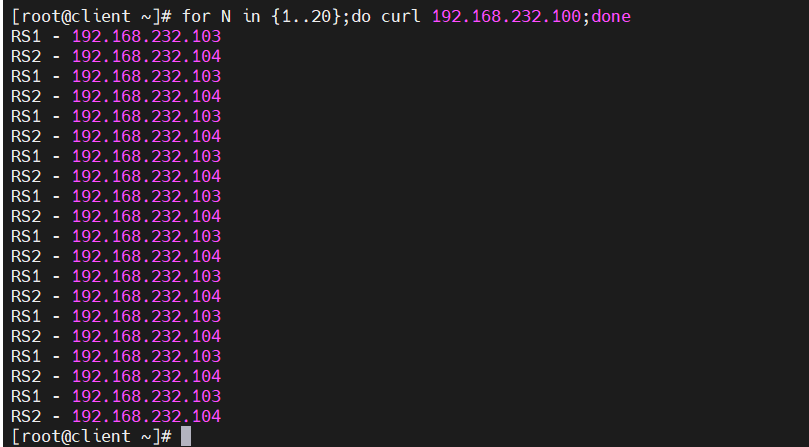This screenshot has height=447, width=809.
Task: Click the first RS2 - 192.168.232.104 output line
Action: click(x=116, y=56)
